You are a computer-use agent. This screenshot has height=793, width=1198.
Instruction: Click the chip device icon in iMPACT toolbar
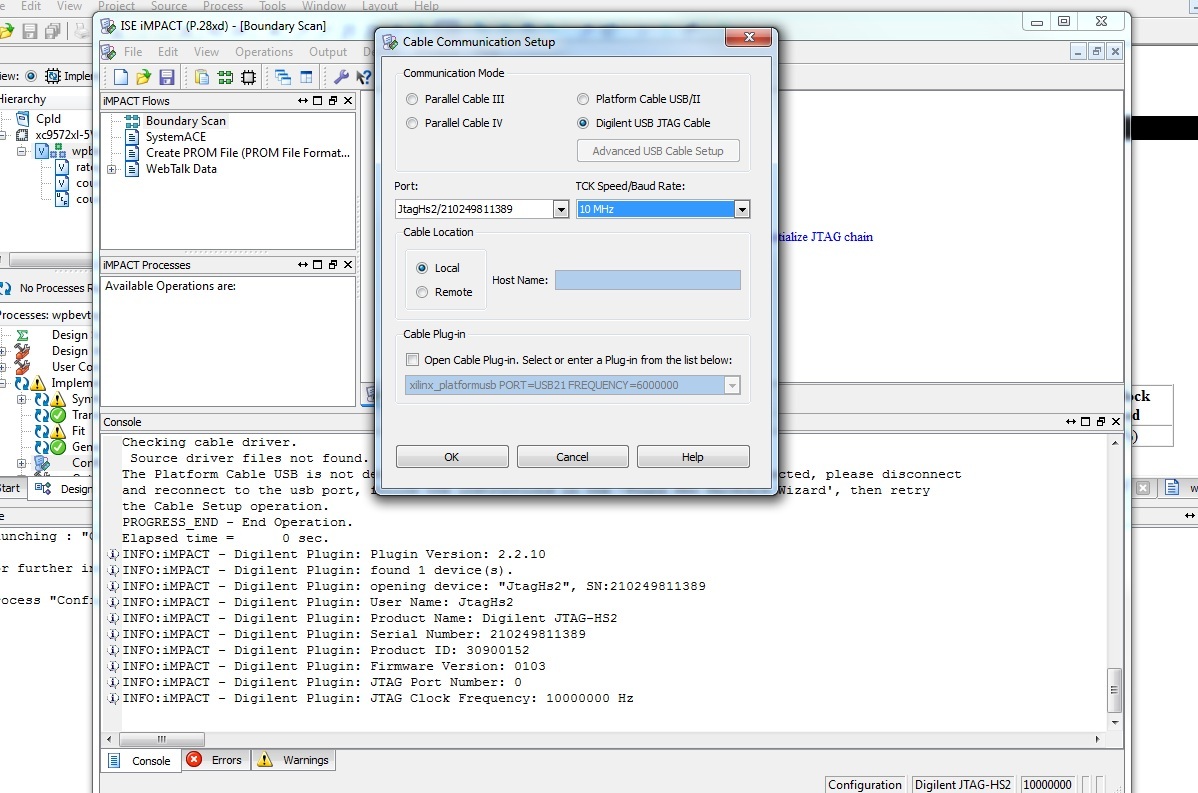[248, 76]
